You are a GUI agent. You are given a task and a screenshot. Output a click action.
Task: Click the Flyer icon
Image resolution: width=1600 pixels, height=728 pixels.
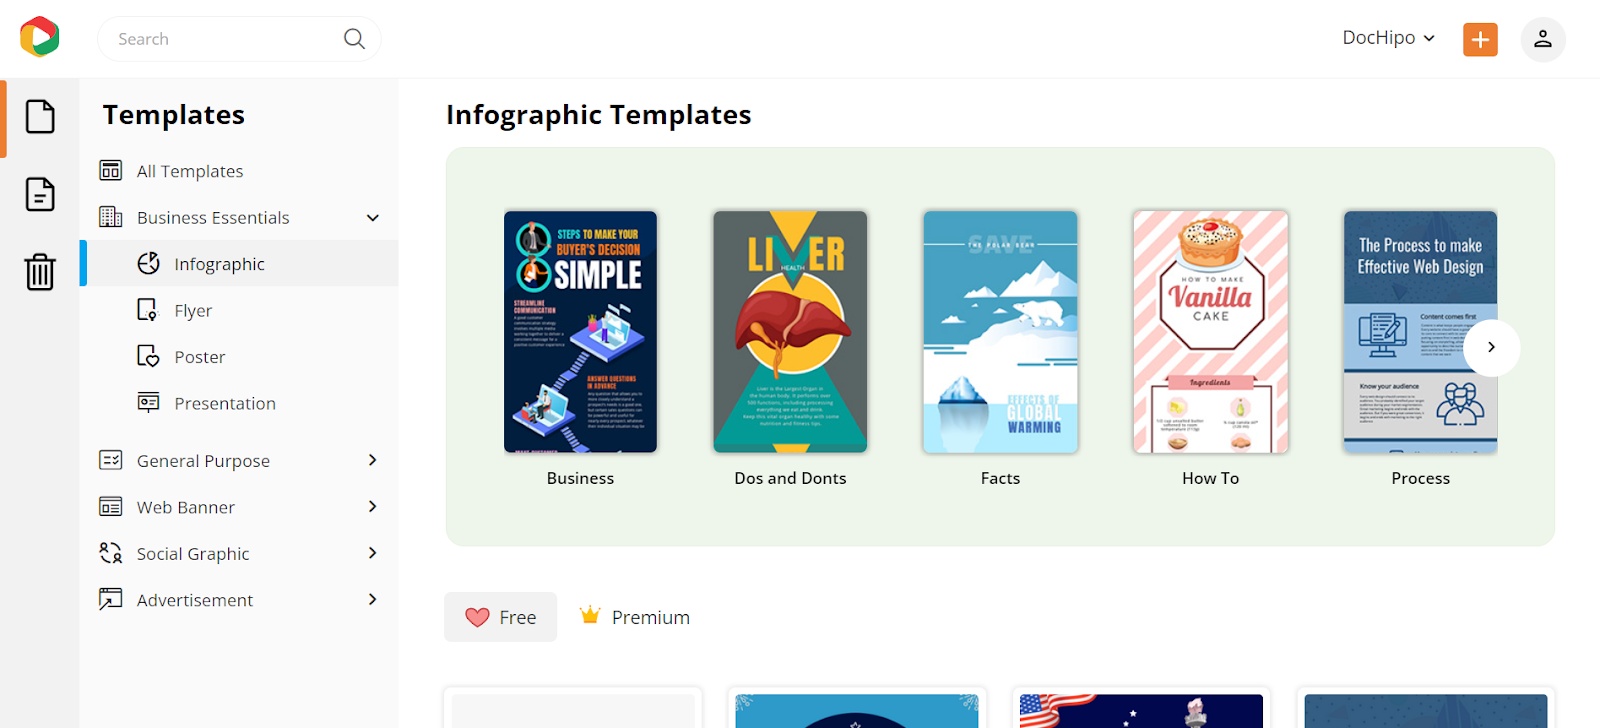click(x=148, y=310)
